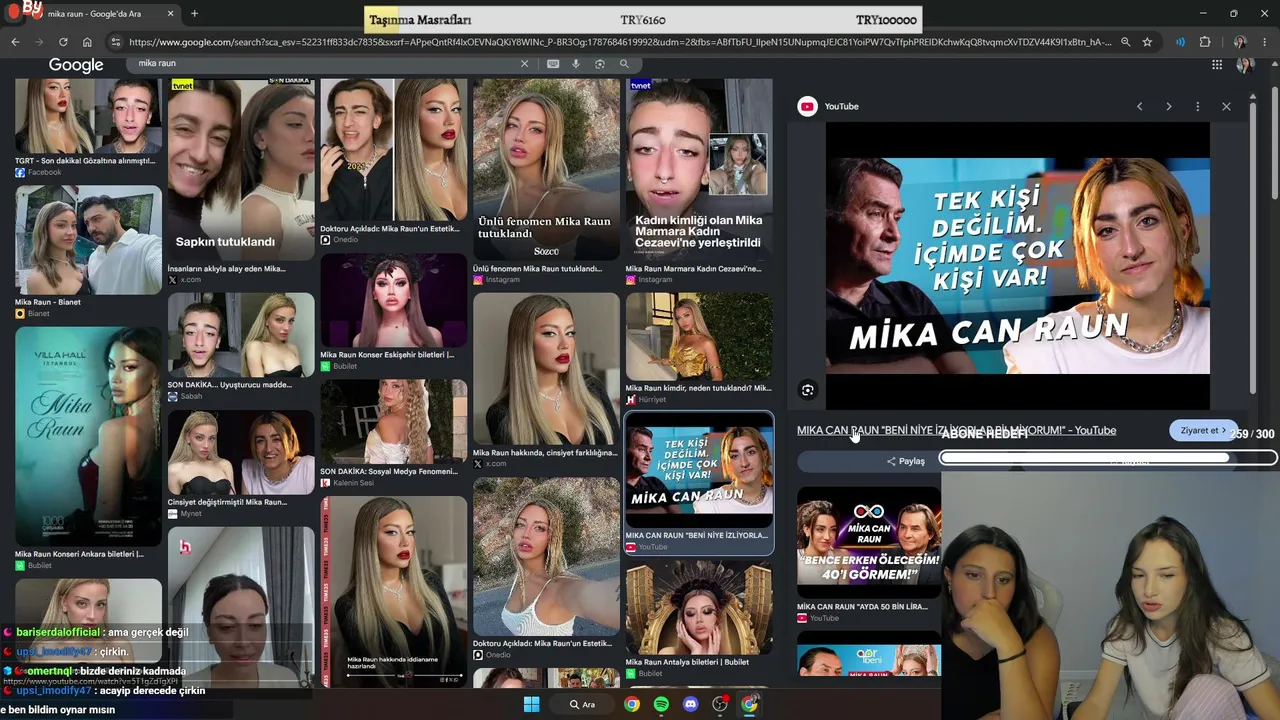The height and width of the screenshot is (720, 1280).
Task: Open 'Cinsiyet değiştirmişti! Mika Raun...' caption
Action: (227, 502)
